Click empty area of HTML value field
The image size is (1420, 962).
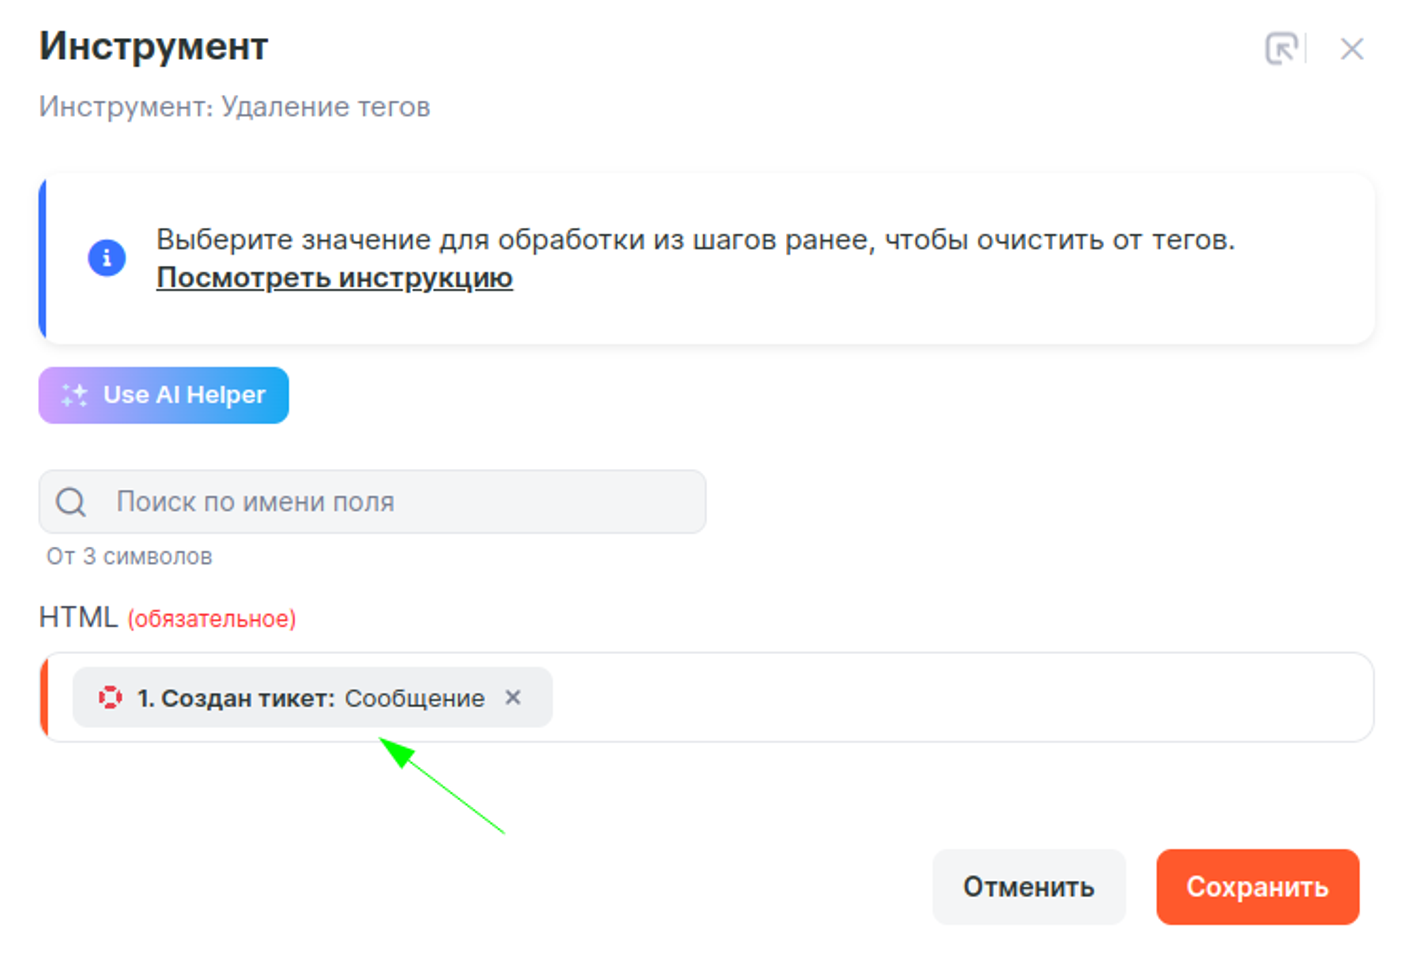pyautogui.click(x=950, y=698)
